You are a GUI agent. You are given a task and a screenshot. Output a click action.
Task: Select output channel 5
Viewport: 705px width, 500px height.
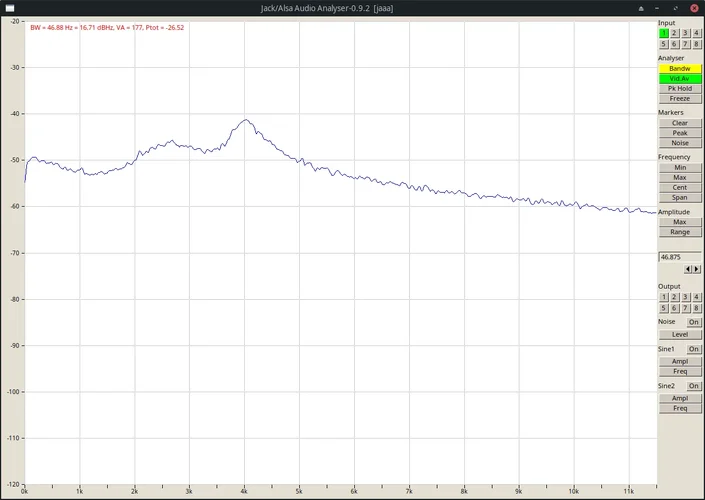coord(664,308)
